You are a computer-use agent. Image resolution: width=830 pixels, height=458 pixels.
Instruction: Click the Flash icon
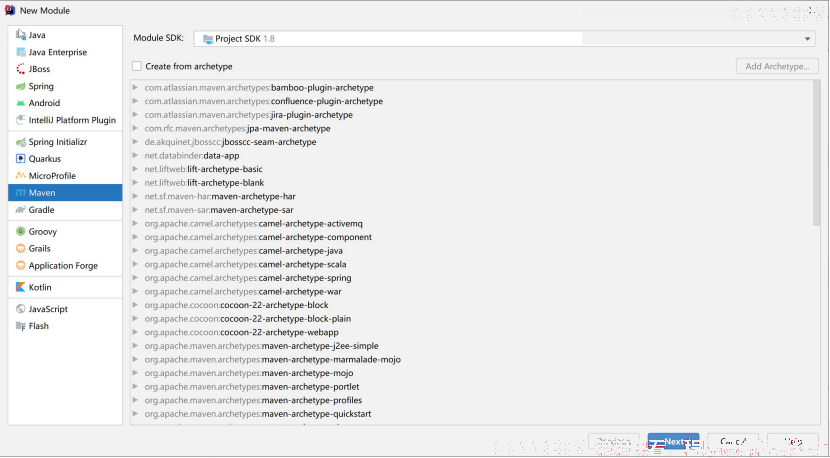[21, 326]
